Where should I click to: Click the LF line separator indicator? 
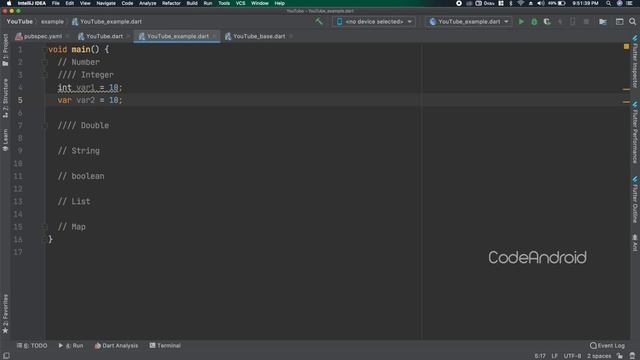pyautogui.click(x=554, y=356)
